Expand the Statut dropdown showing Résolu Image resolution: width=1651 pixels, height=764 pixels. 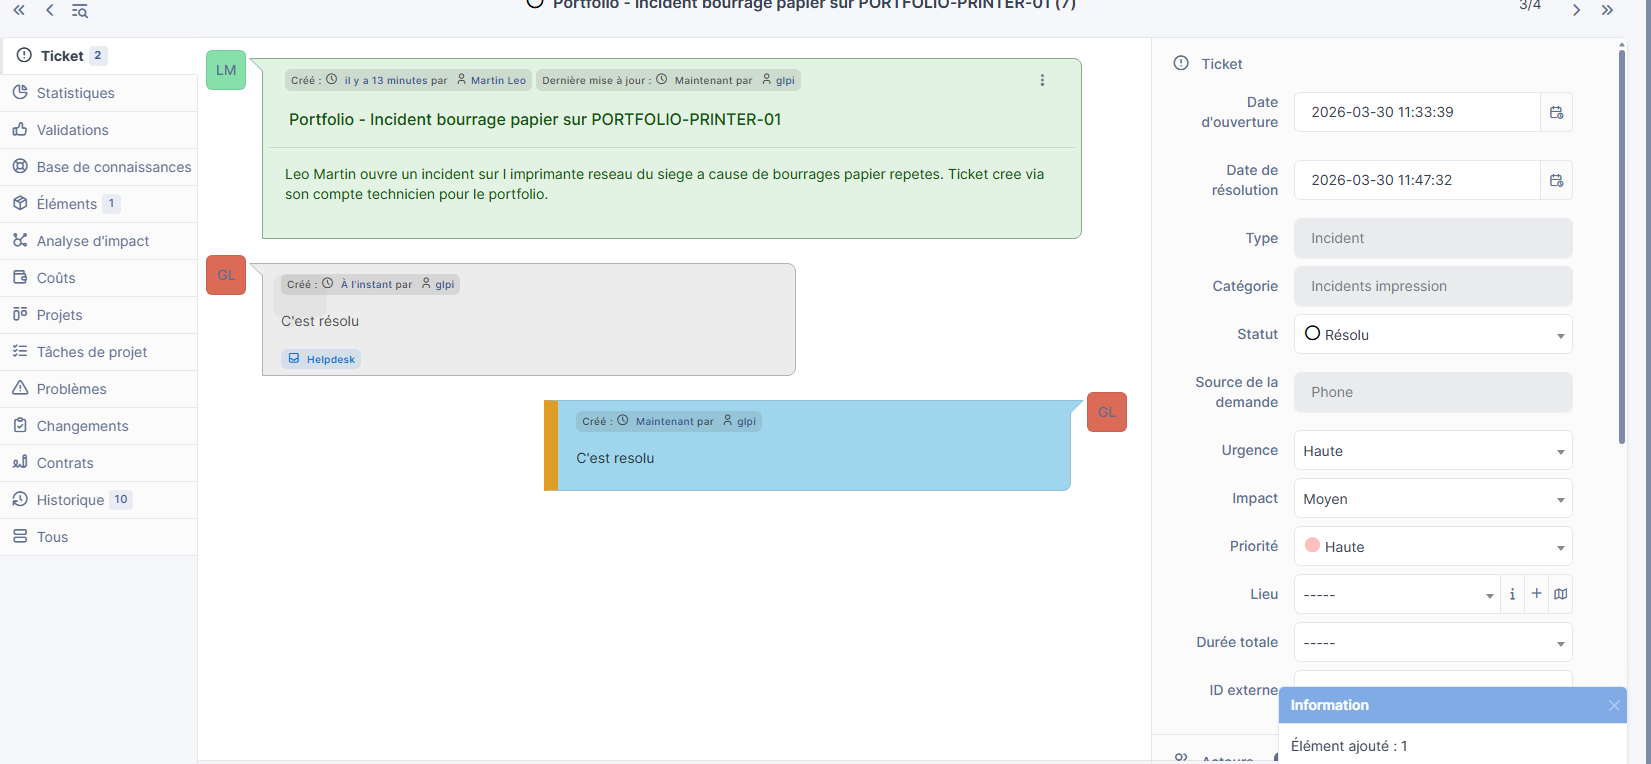tap(1432, 335)
